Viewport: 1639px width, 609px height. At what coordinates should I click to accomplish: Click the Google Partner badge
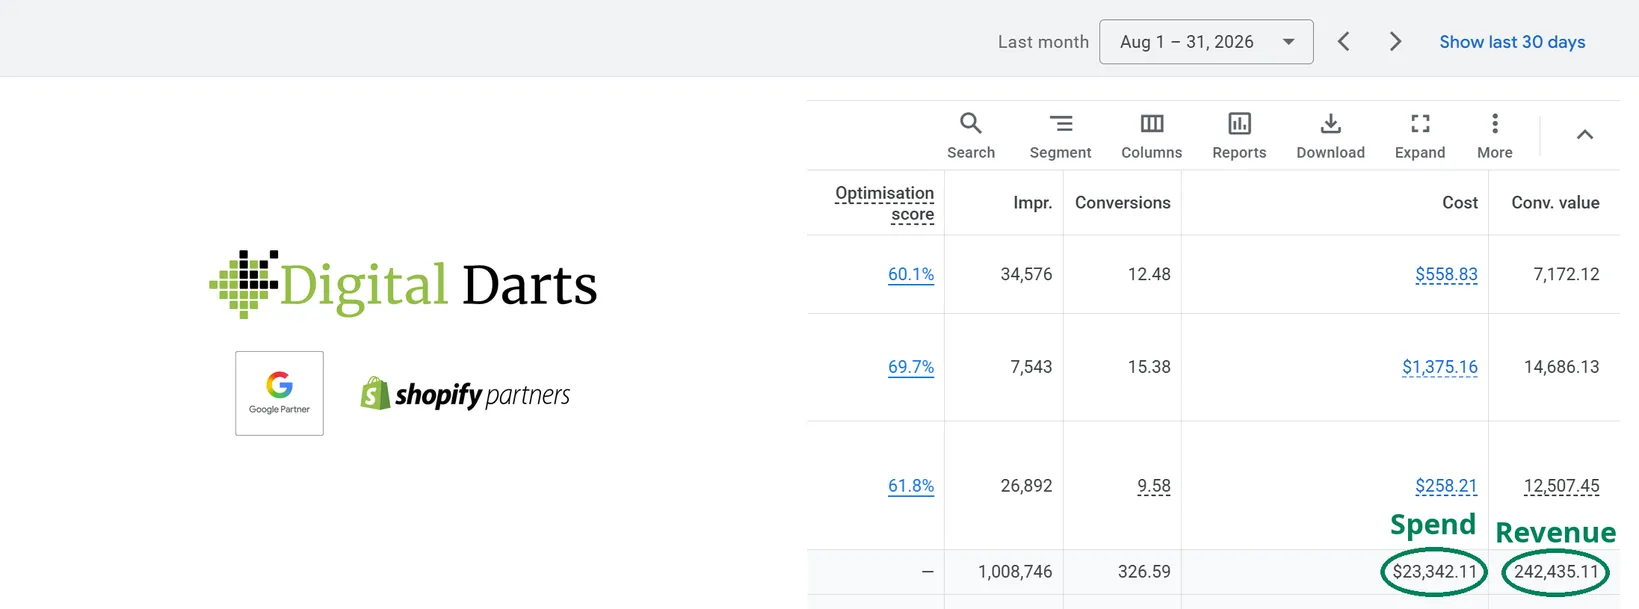tap(279, 393)
